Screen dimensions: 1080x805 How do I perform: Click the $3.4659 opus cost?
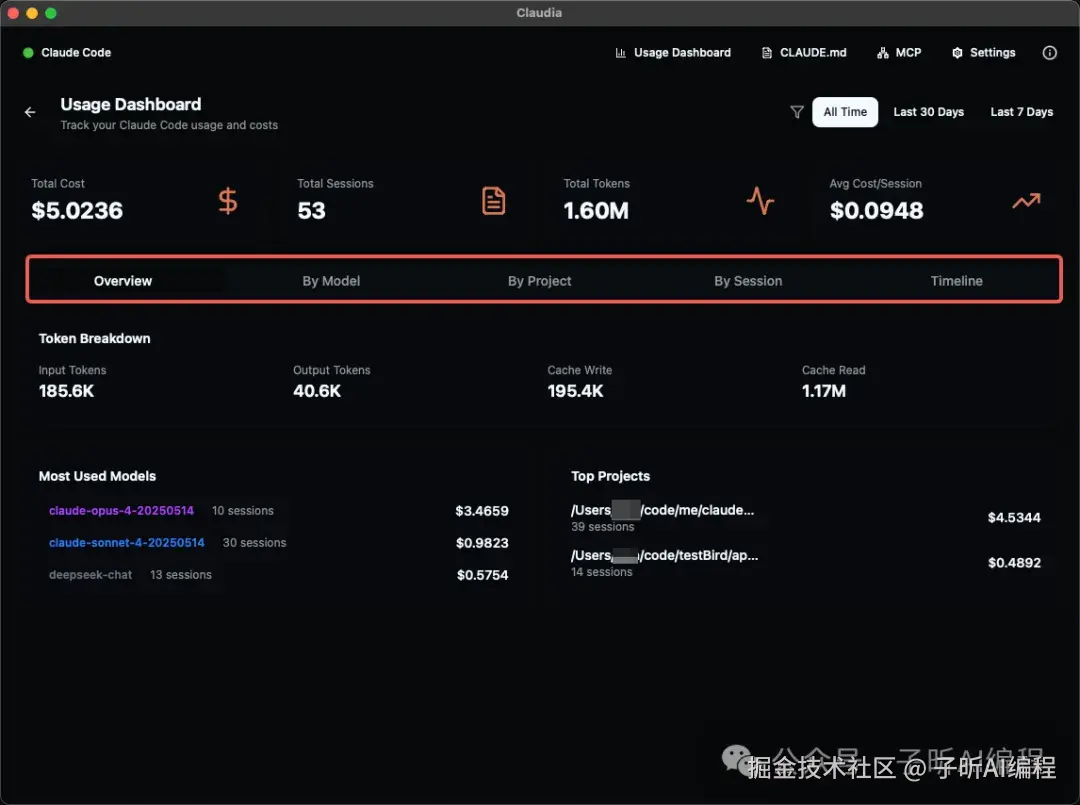point(481,512)
